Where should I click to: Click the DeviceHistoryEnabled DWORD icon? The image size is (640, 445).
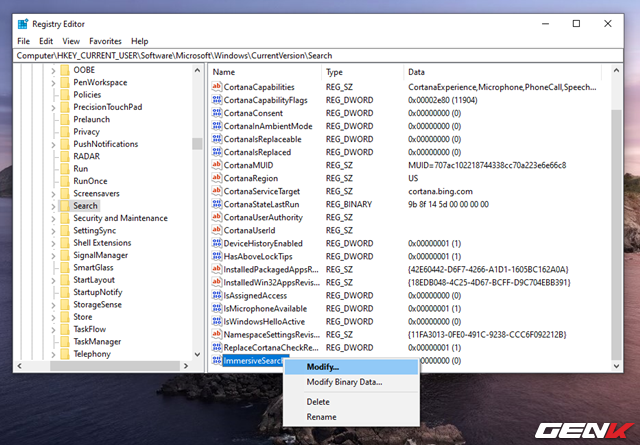216,243
